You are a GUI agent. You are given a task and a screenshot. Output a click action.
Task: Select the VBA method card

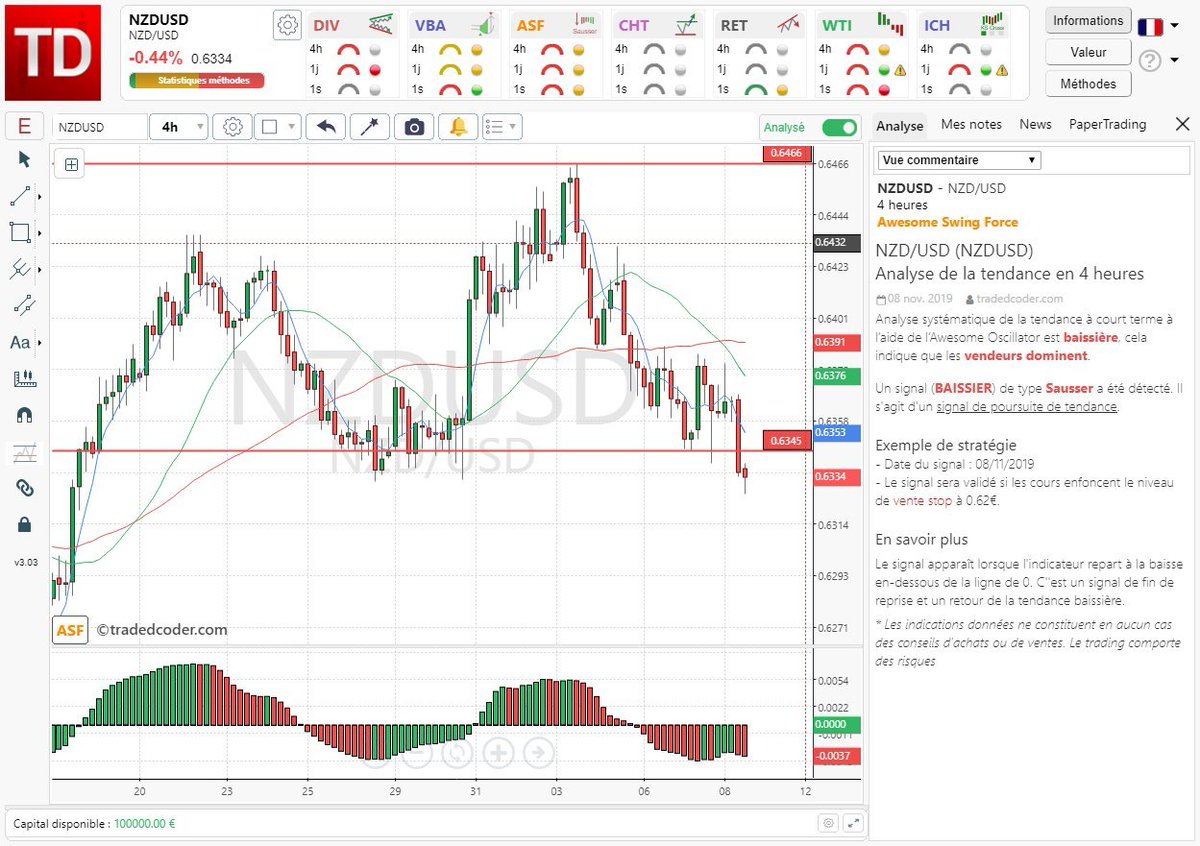455,55
